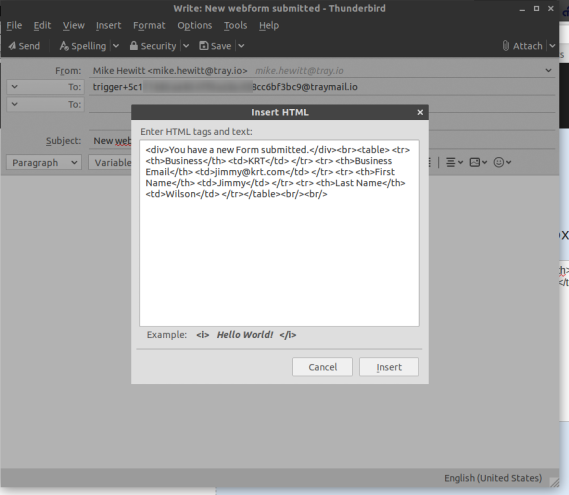Image resolution: width=569 pixels, height=495 pixels.
Task: Open the Variable Width font dropdown
Action: click(110, 163)
